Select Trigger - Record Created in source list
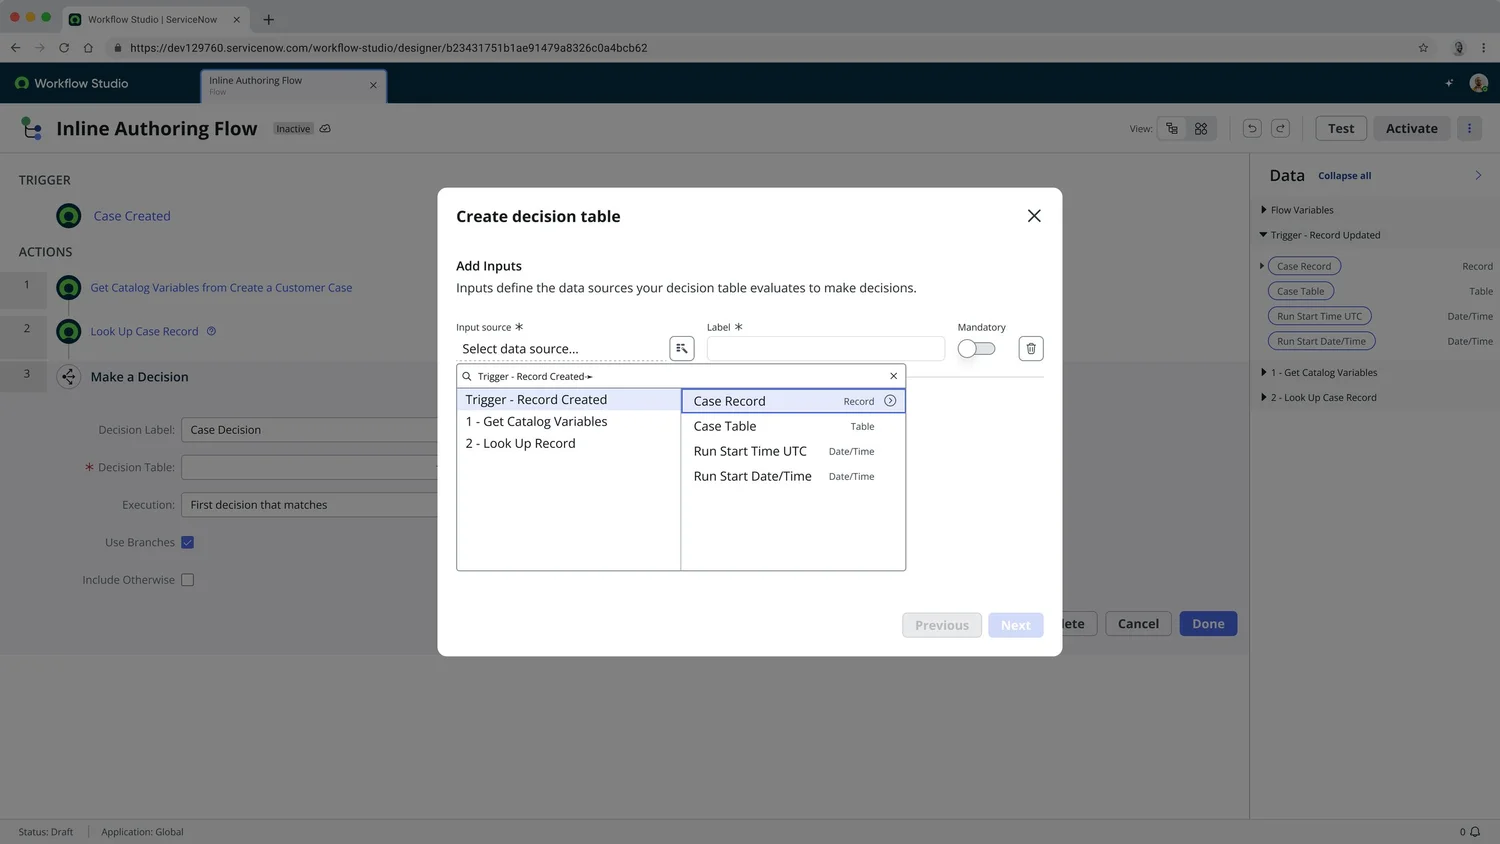The image size is (1500, 844). [568, 399]
